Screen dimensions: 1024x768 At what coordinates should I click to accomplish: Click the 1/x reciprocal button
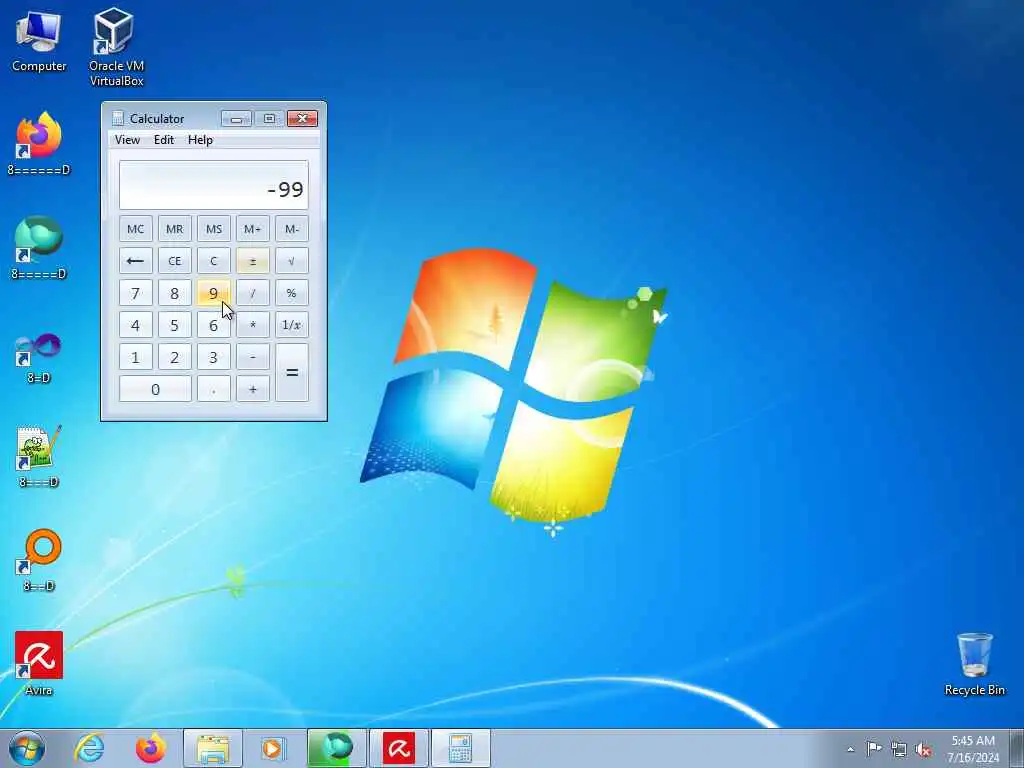(291, 325)
